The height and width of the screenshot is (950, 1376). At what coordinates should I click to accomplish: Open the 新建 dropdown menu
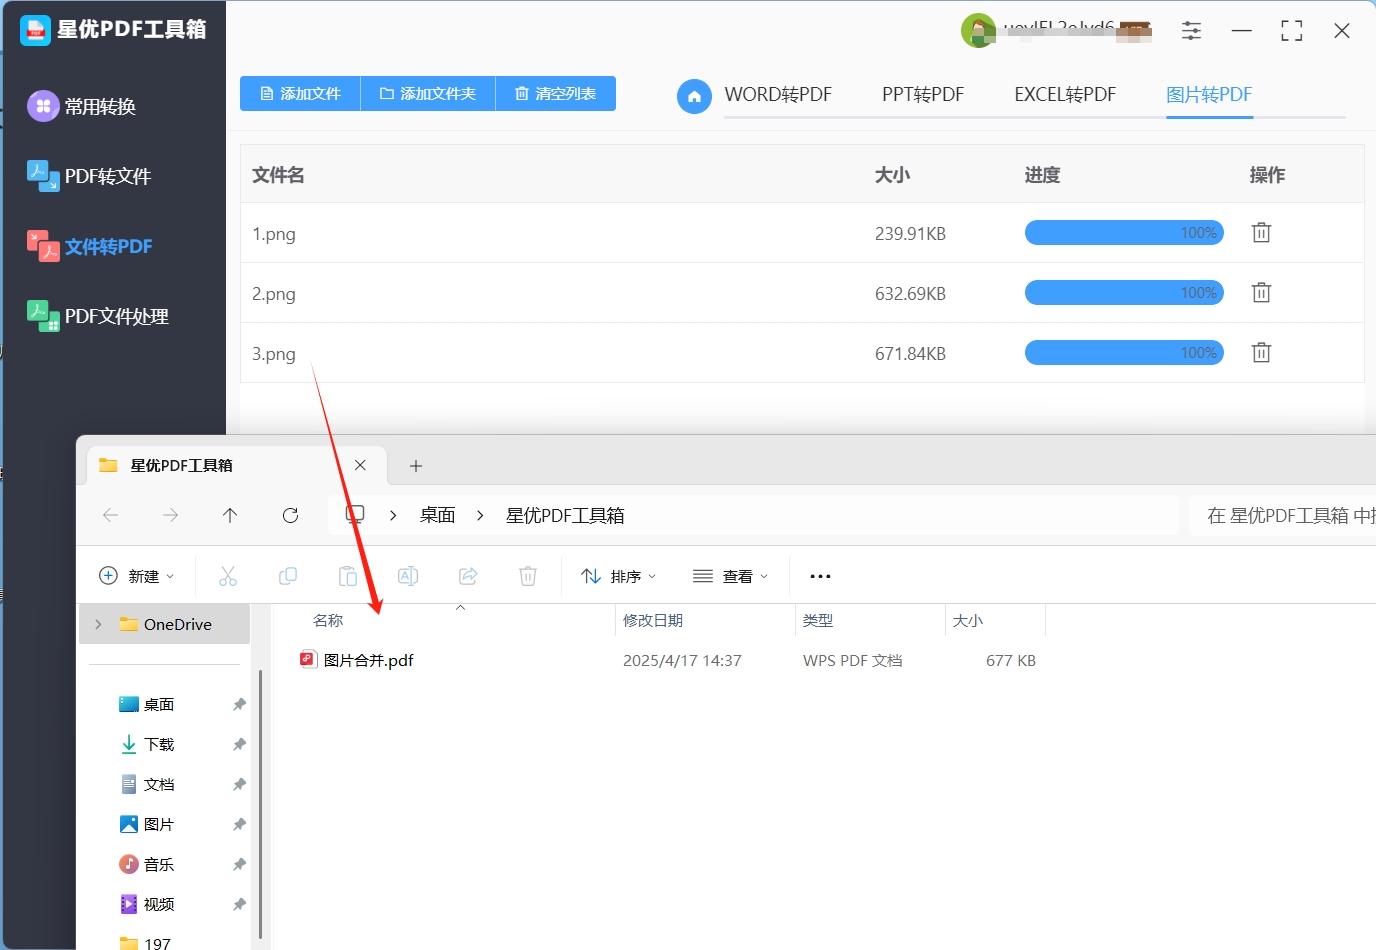tap(137, 576)
